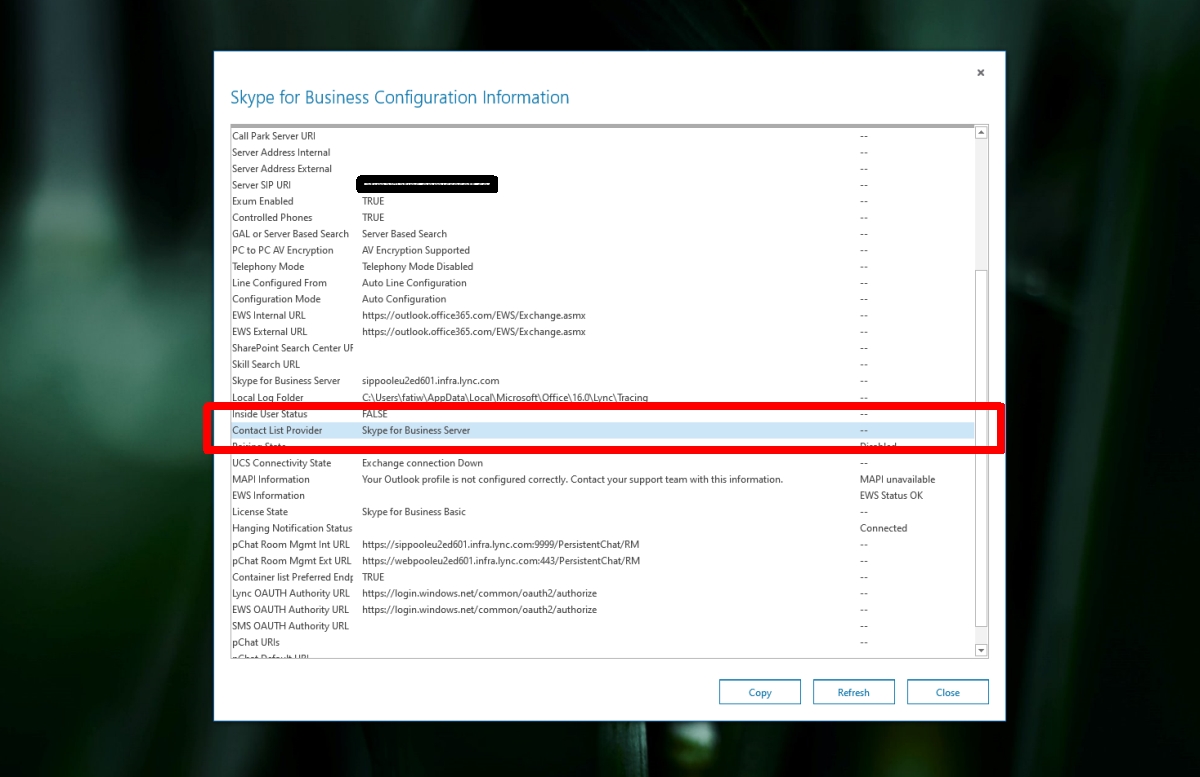Click the vertical scrollbar thumb

click(981, 448)
